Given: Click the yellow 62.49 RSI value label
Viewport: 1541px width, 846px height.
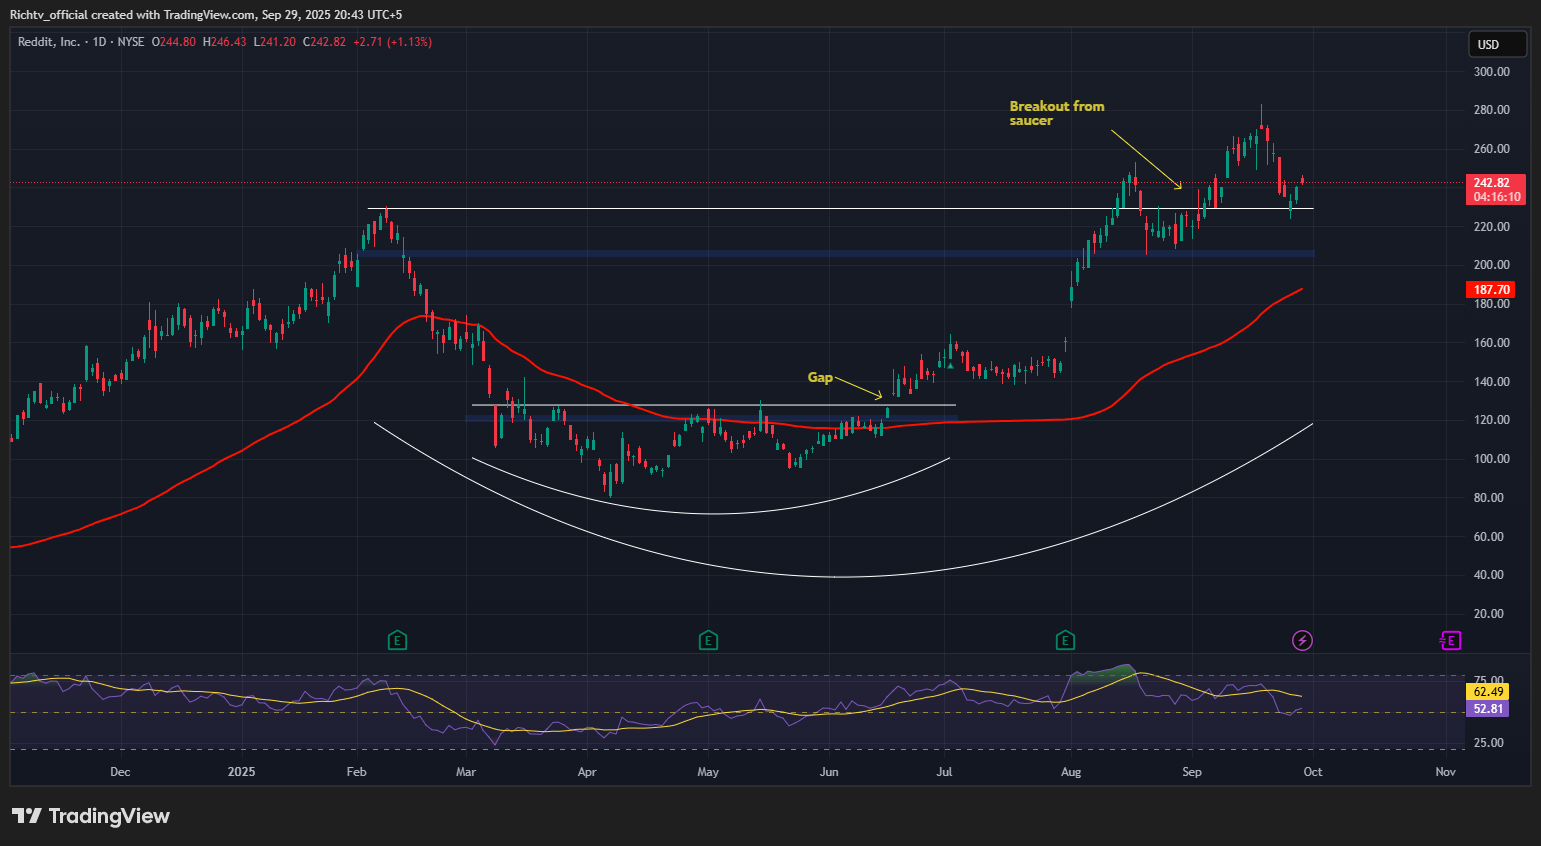Looking at the screenshot, I should tap(1488, 691).
